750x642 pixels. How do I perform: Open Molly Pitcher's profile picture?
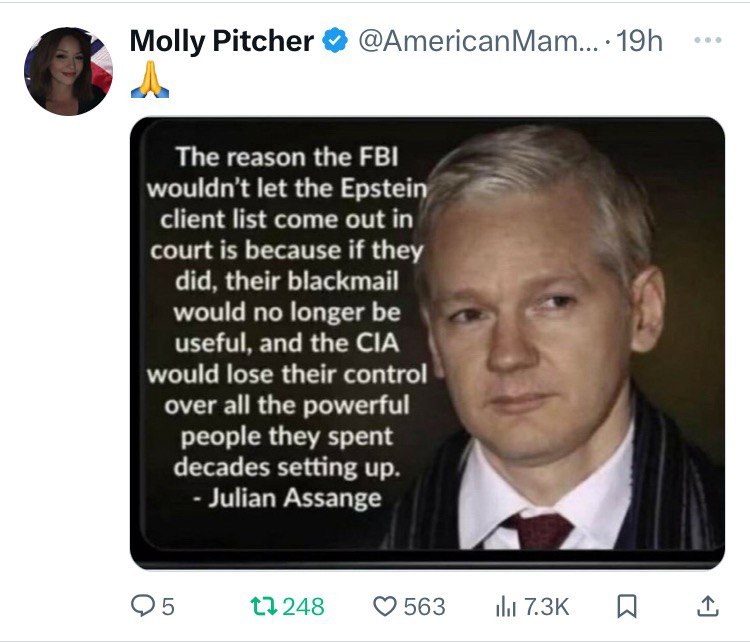coord(68,71)
